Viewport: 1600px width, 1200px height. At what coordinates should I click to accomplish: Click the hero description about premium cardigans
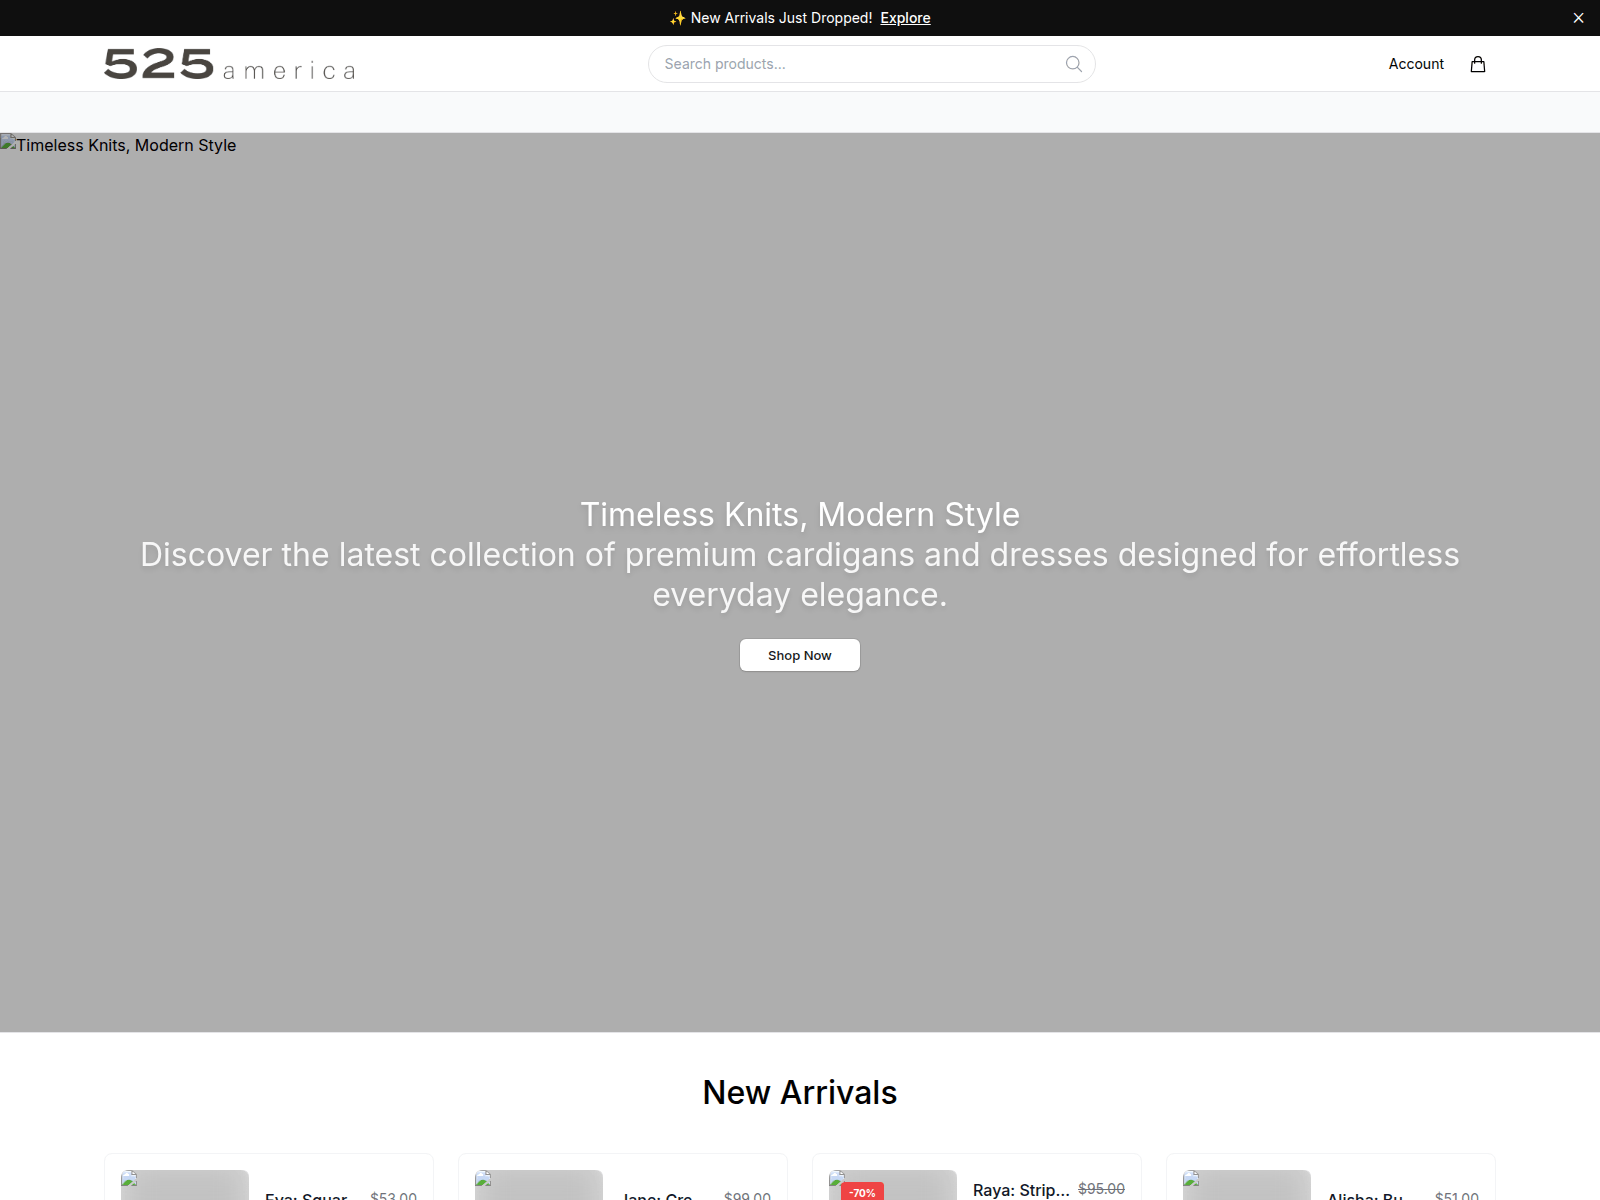(800, 574)
